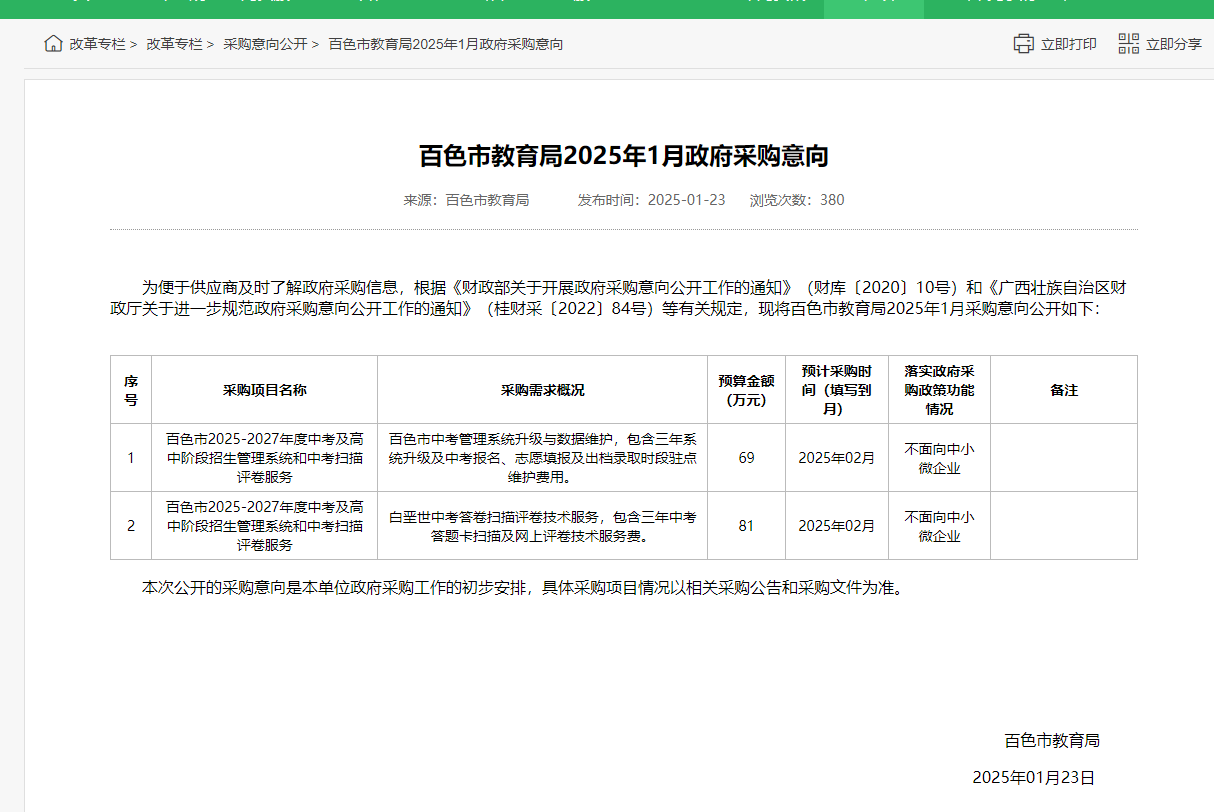This screenshot has width=1214, height=812.
Task: Click the page title 百色市教育局2025年1月政府采购意向
Action: point(624,156)
